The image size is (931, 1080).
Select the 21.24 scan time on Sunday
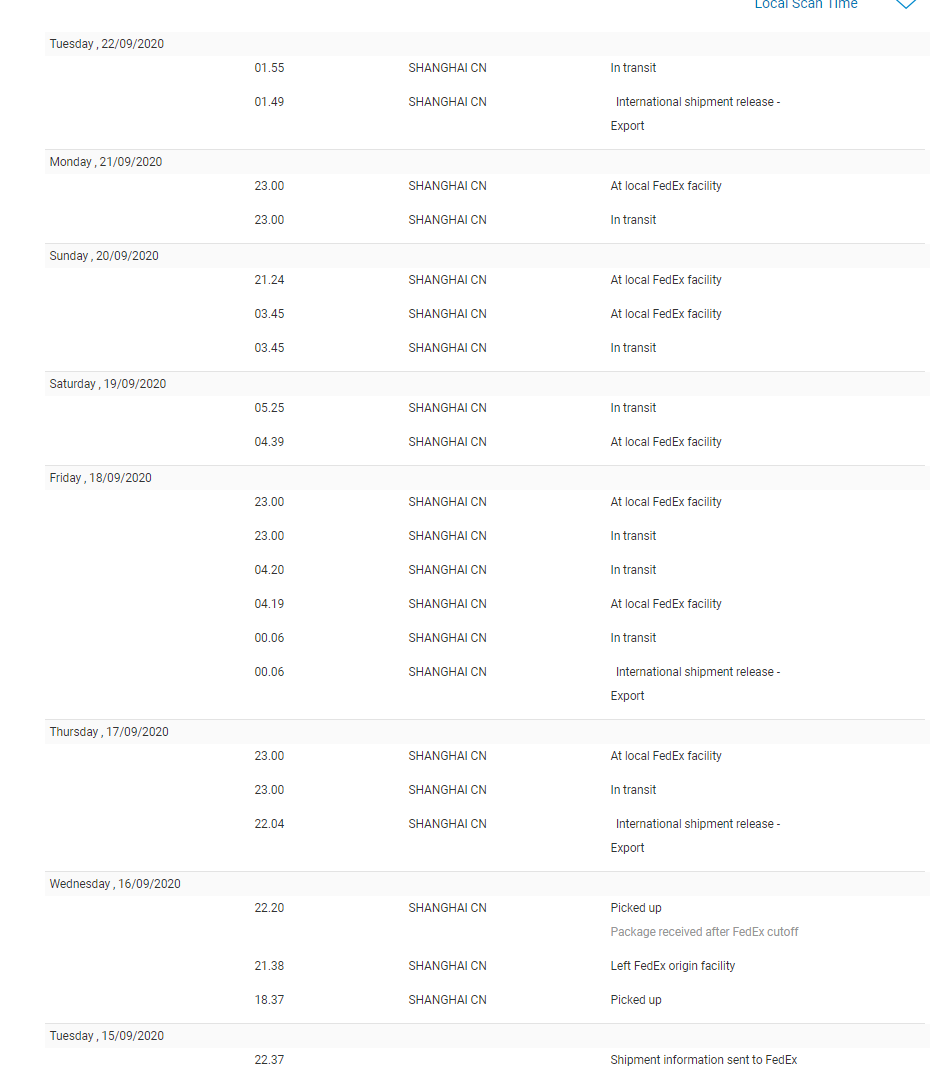[269, 280]
